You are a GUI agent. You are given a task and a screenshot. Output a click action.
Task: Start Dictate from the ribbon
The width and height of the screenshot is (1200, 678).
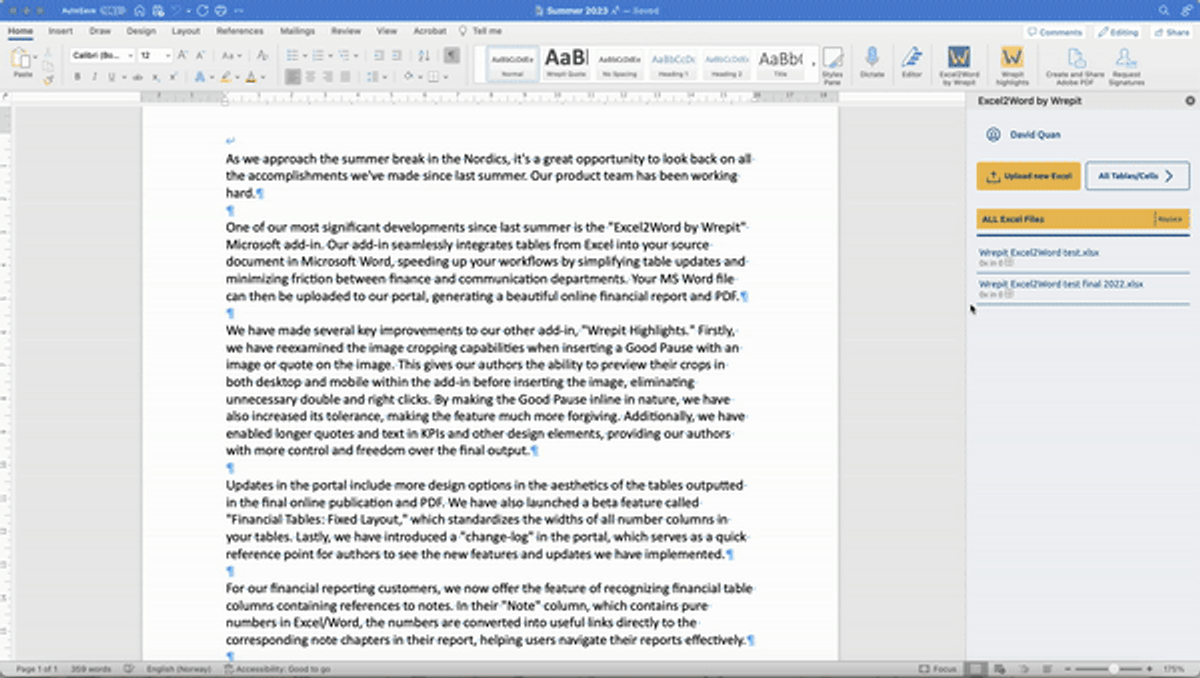coord(872,62)
